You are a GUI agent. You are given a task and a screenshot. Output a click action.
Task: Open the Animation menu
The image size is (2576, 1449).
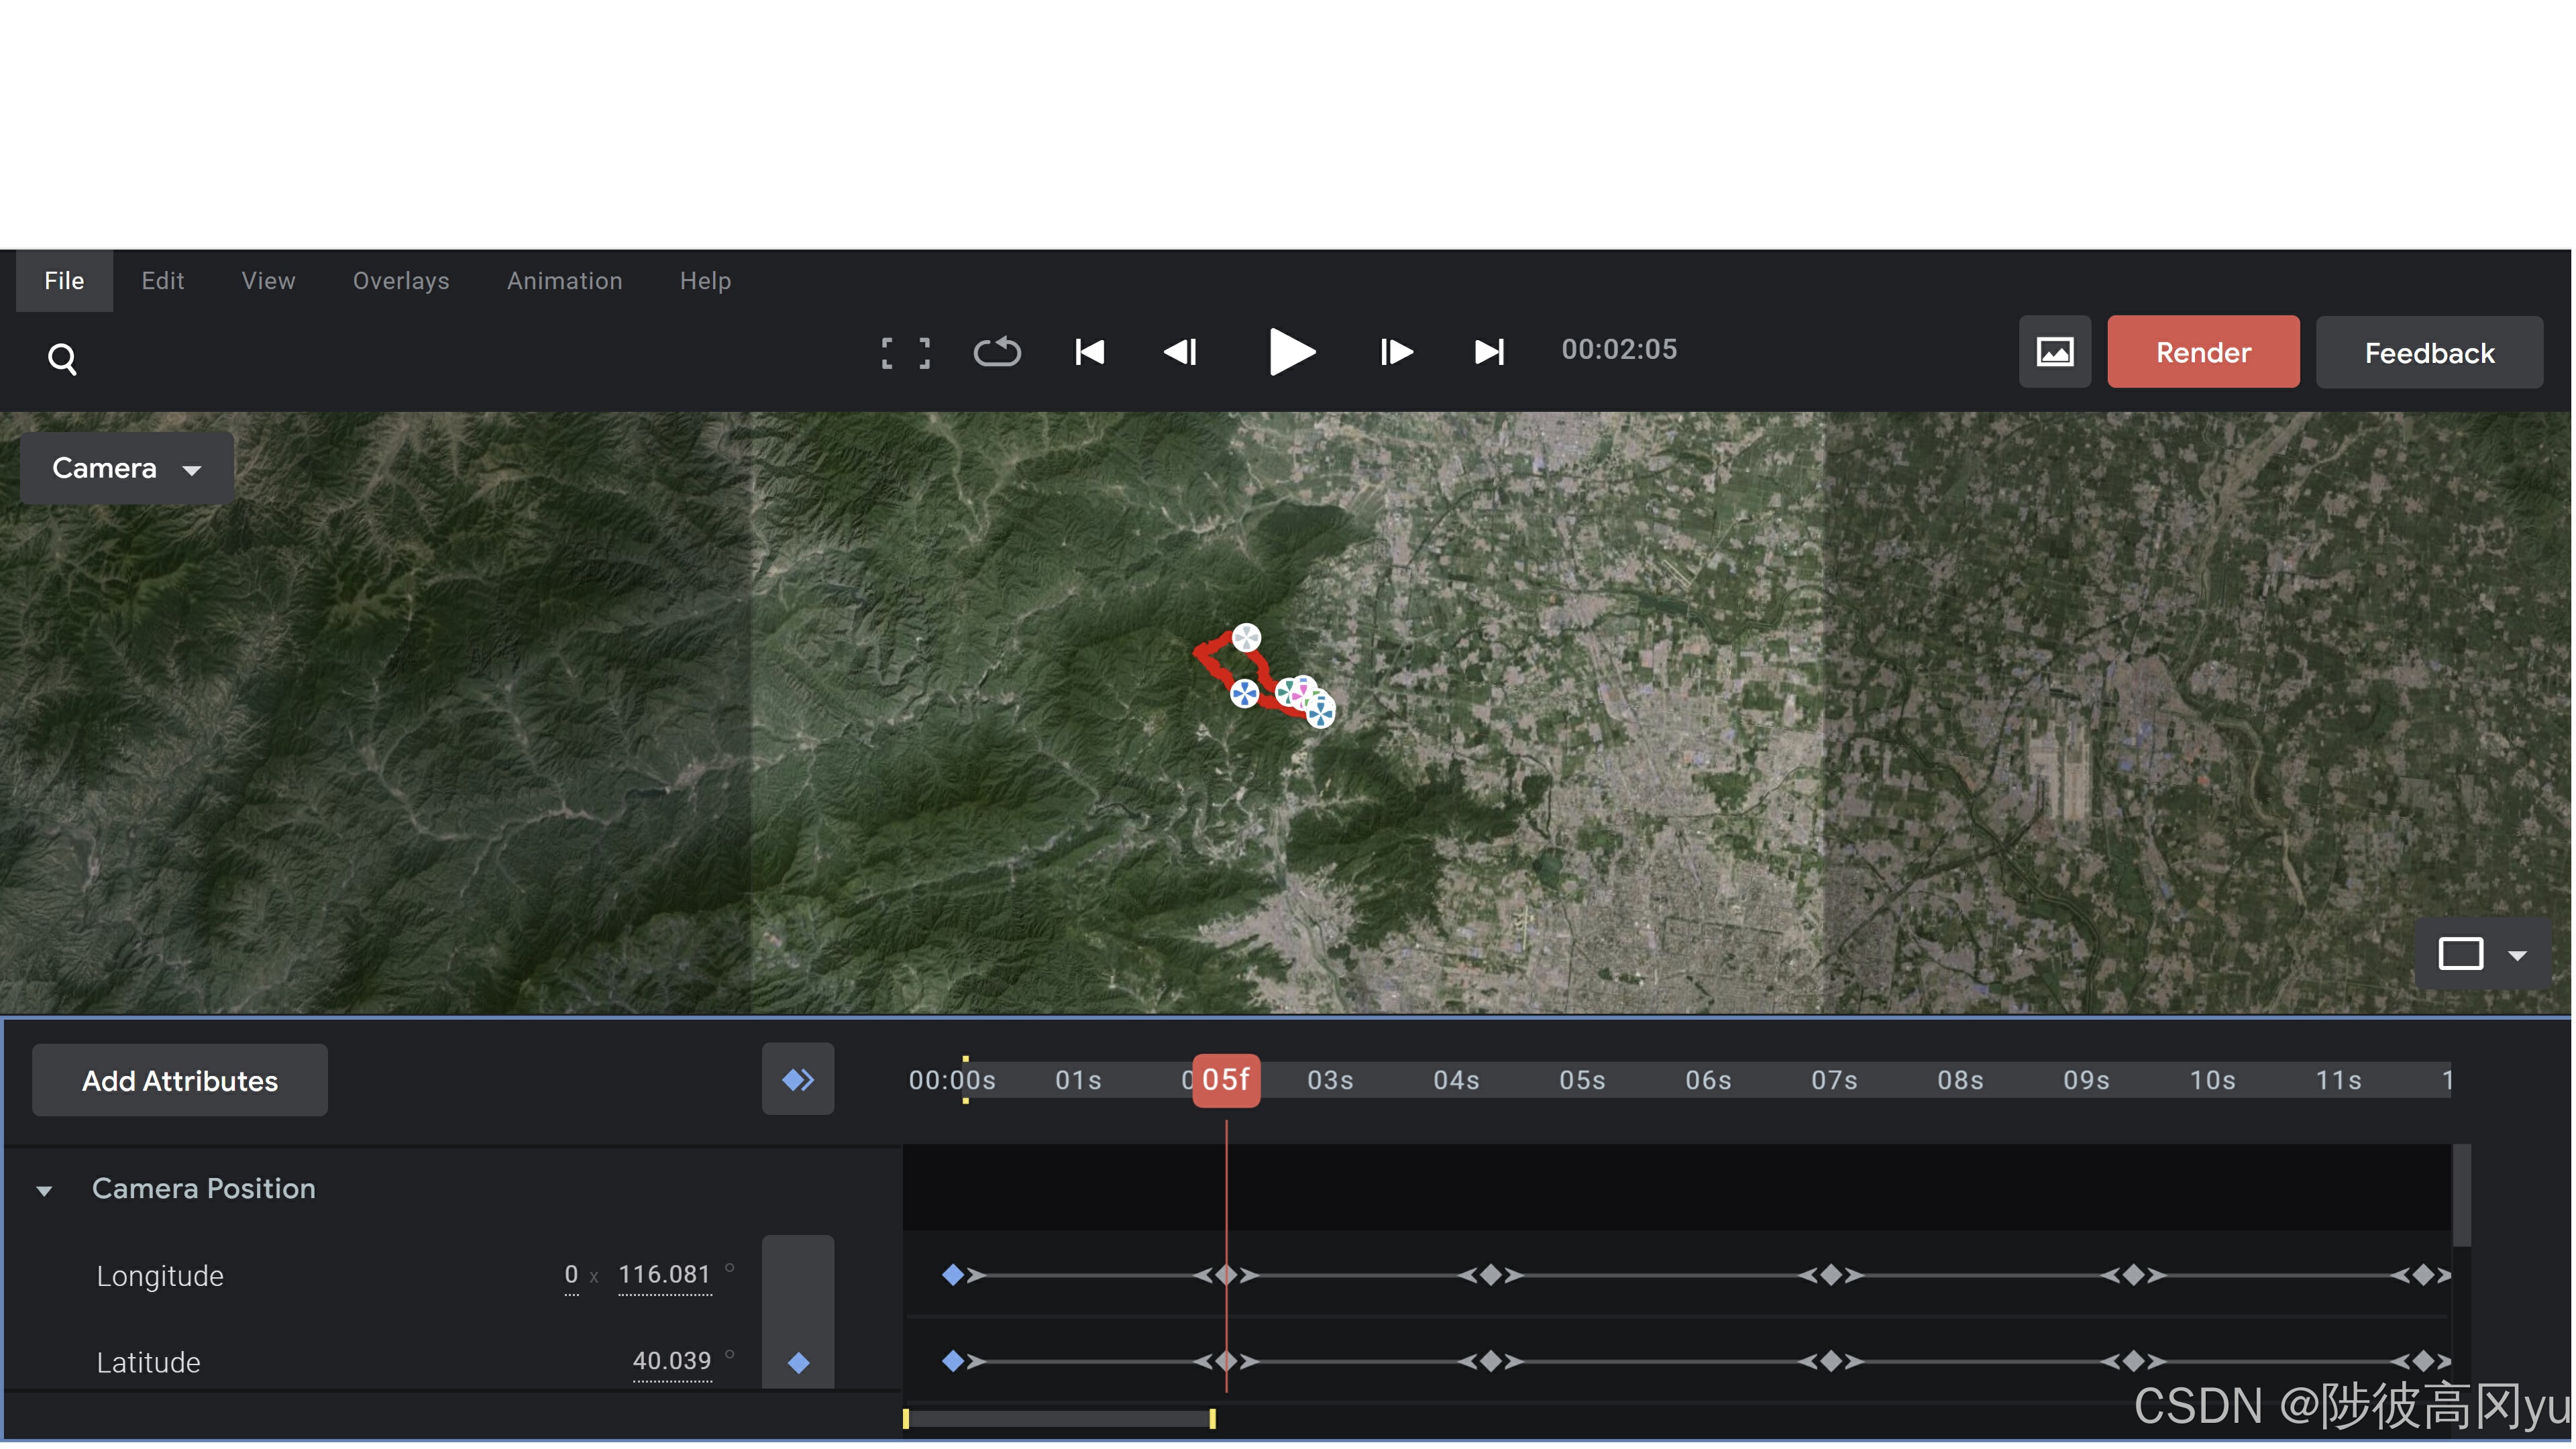[564, 281]
